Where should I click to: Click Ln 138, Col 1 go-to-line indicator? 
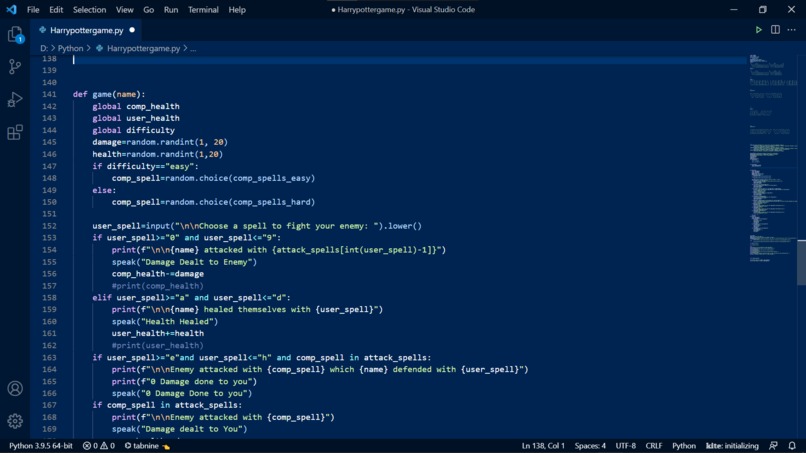(x=543, y=446)
